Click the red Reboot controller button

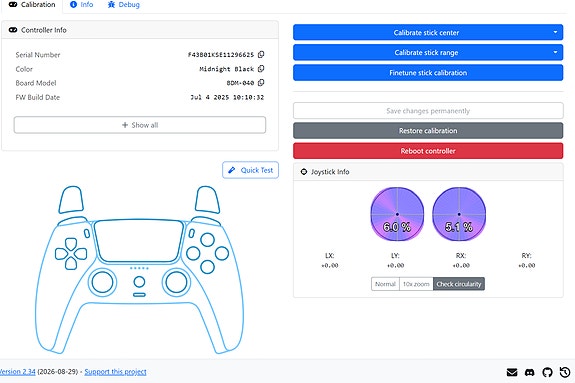point(428,151)
